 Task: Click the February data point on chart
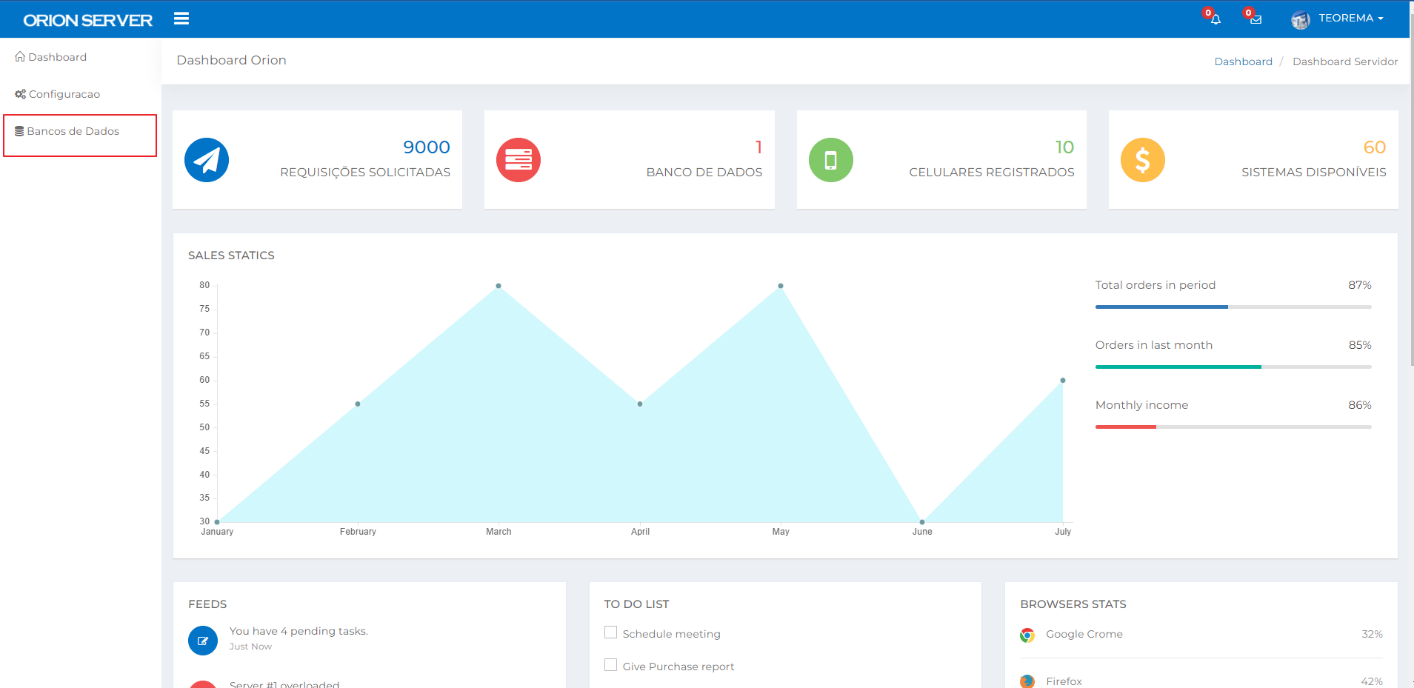coord(357,404)
